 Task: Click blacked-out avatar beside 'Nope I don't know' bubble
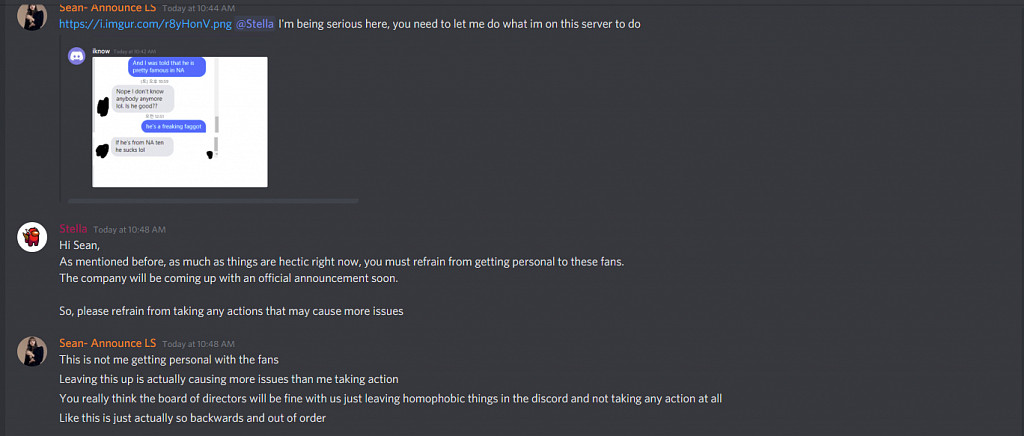[x=102, y=105]
